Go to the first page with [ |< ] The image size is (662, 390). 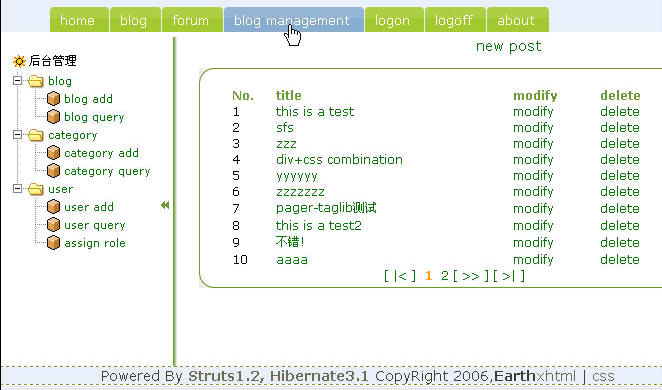[400, 276]
